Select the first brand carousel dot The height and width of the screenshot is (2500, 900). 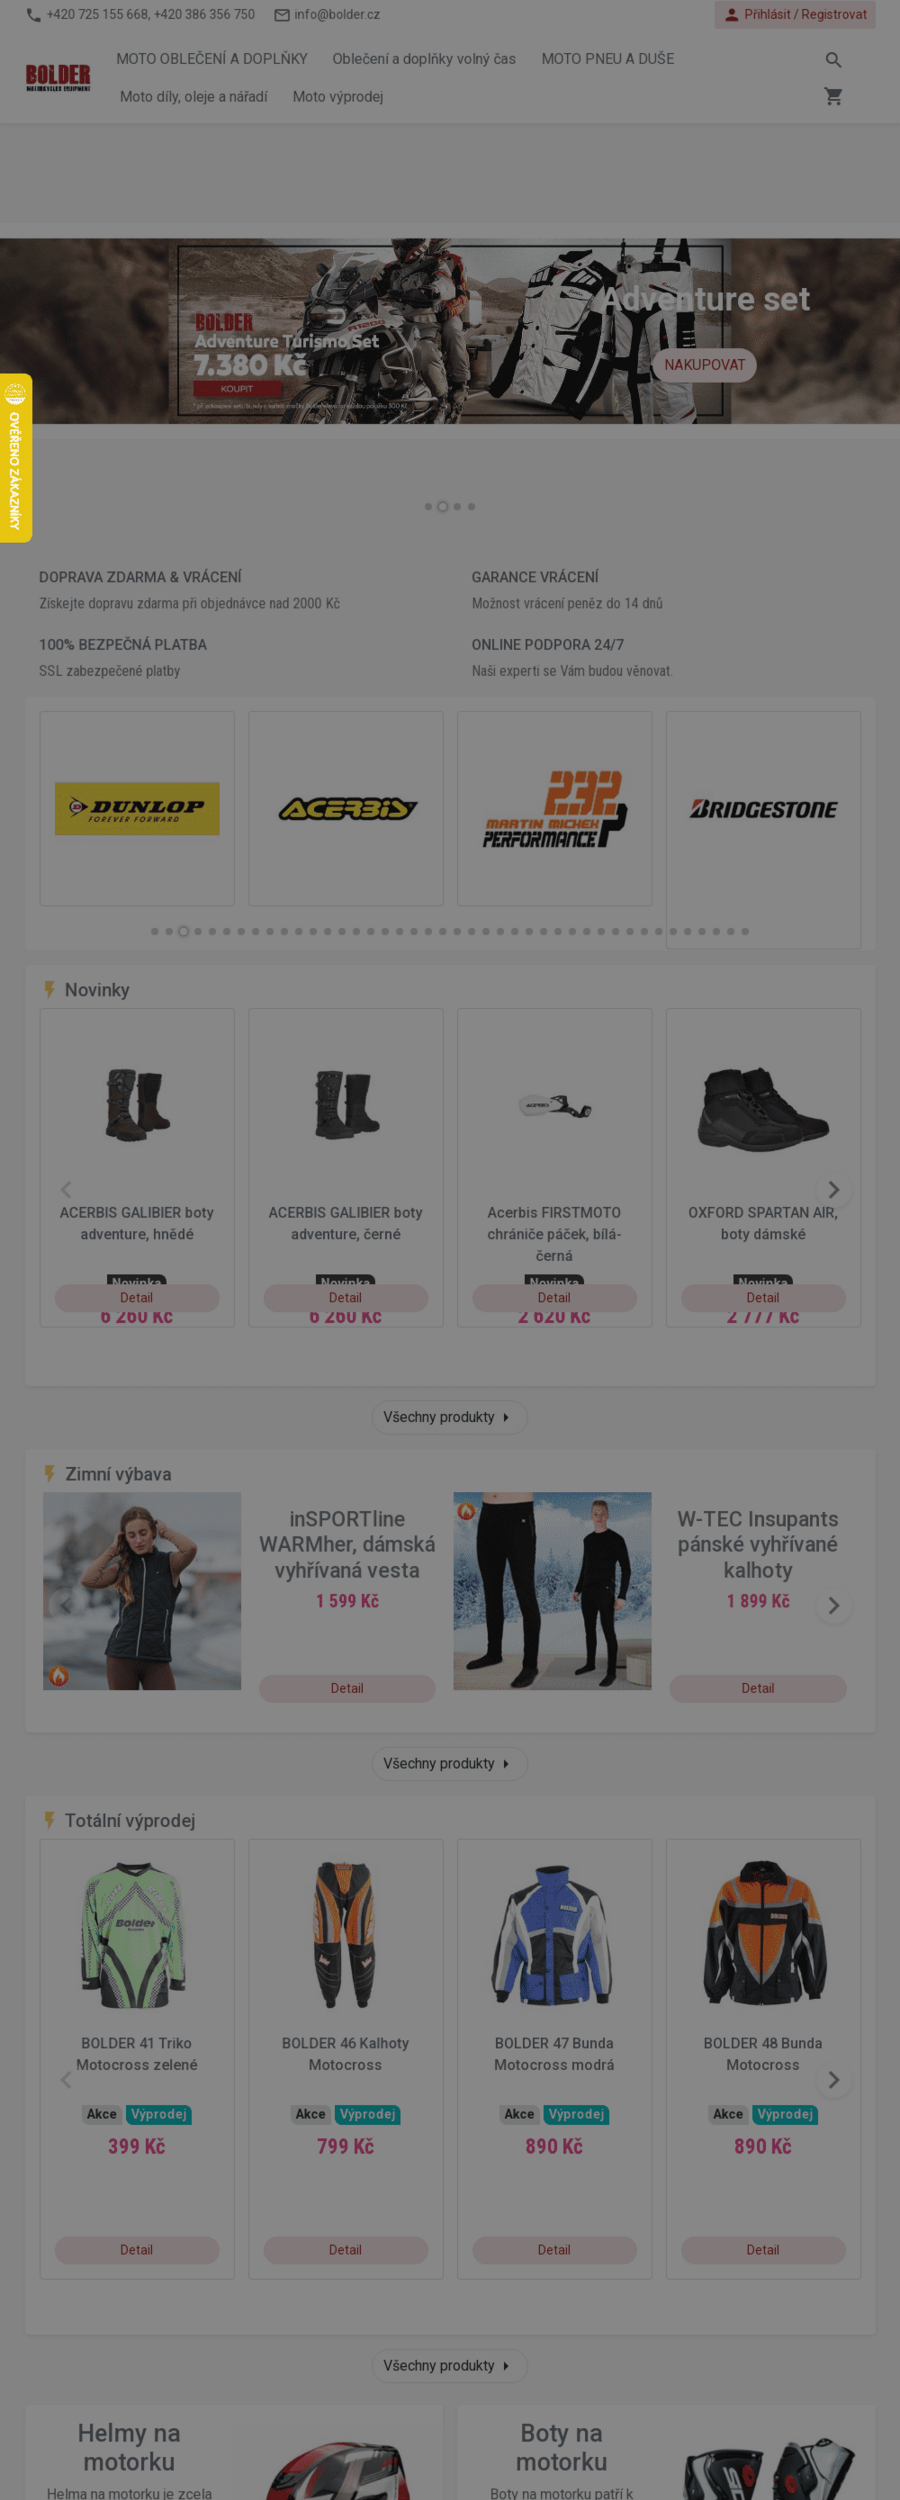154,932
